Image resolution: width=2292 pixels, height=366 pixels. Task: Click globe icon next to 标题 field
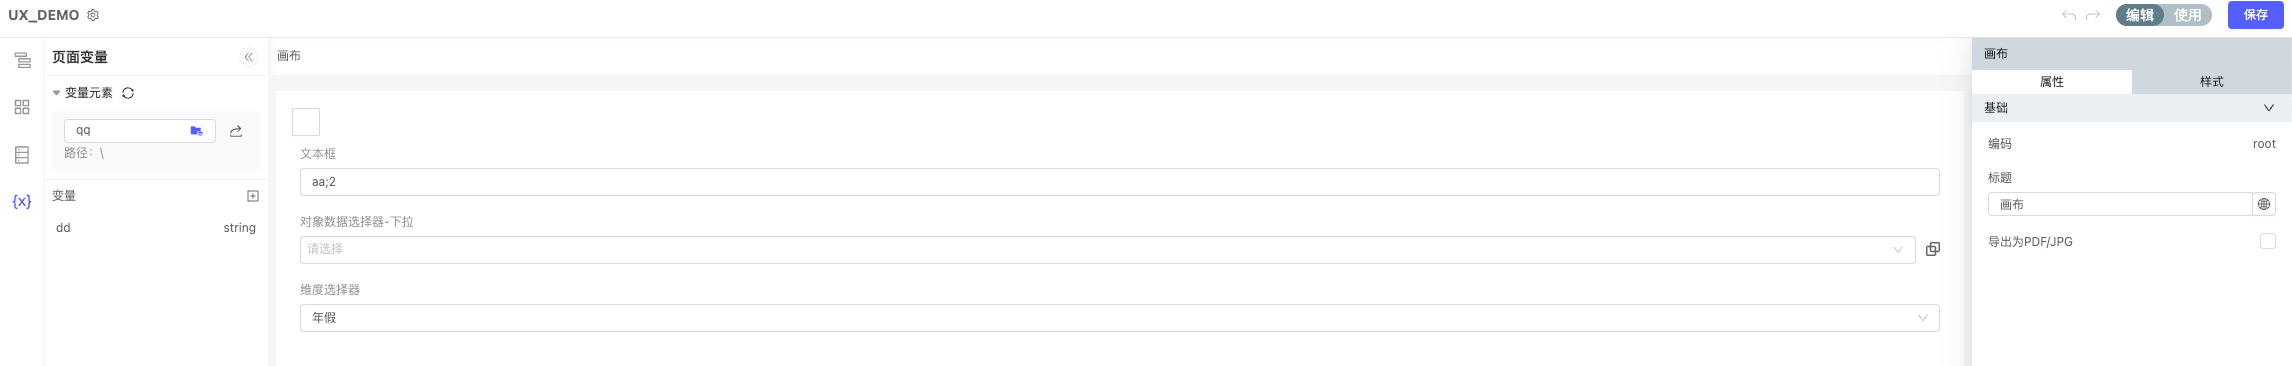pos(2264,204)
